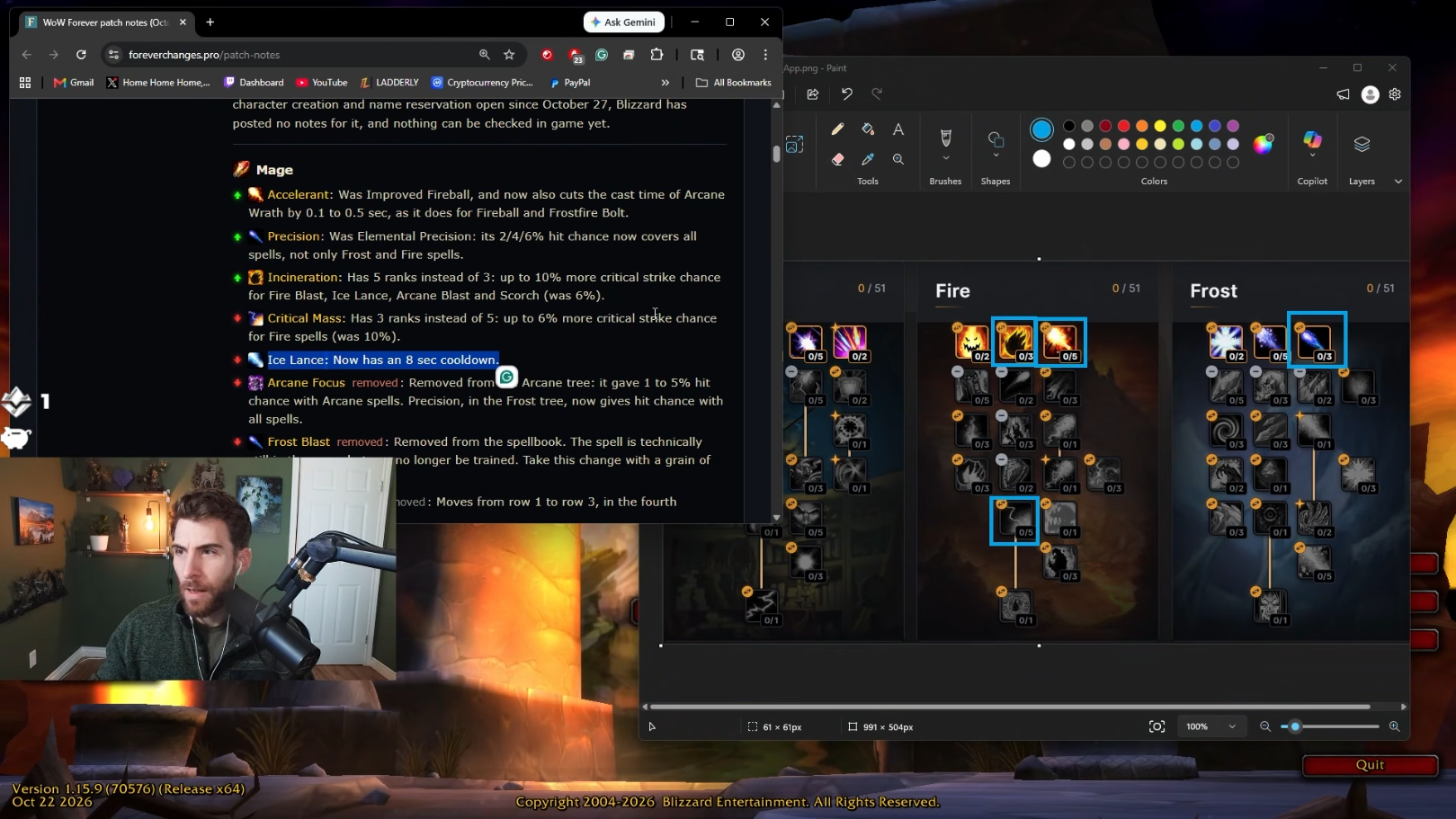Select the Fill bucket tool in Paint
Image resolution: width=1456 pixels, height=819 pixels.
click(868, 129)
